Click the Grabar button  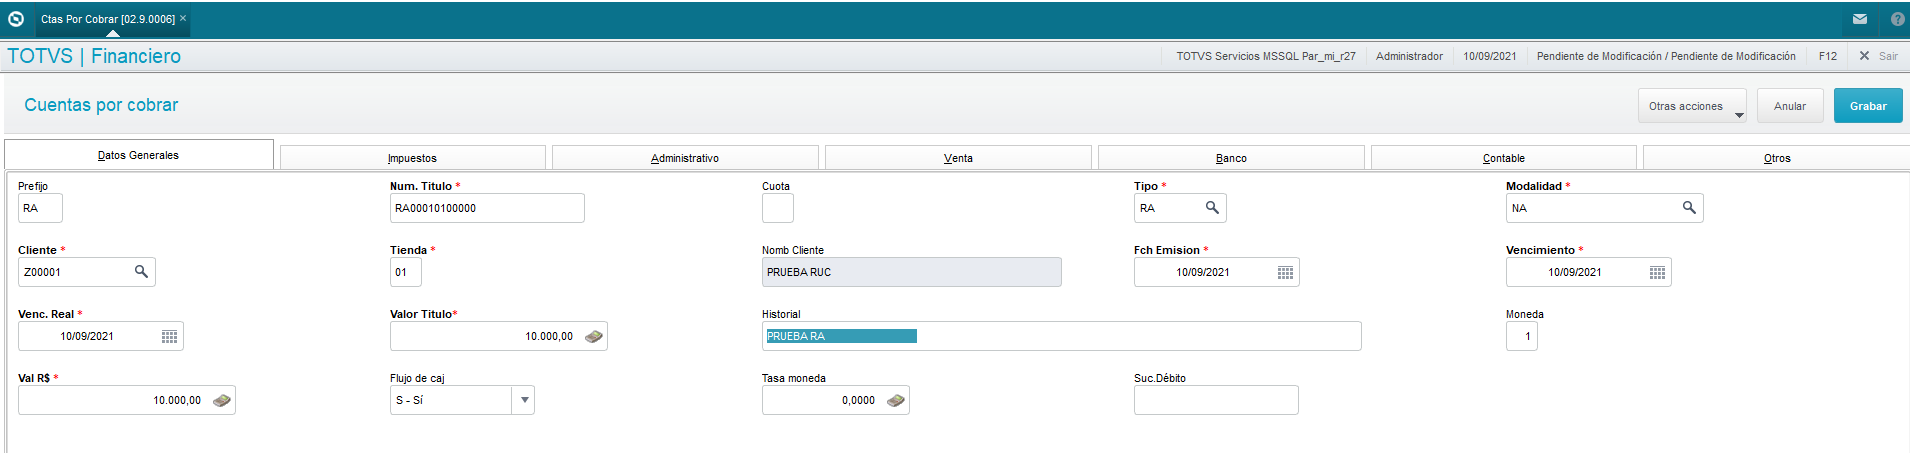[1868, 106]
